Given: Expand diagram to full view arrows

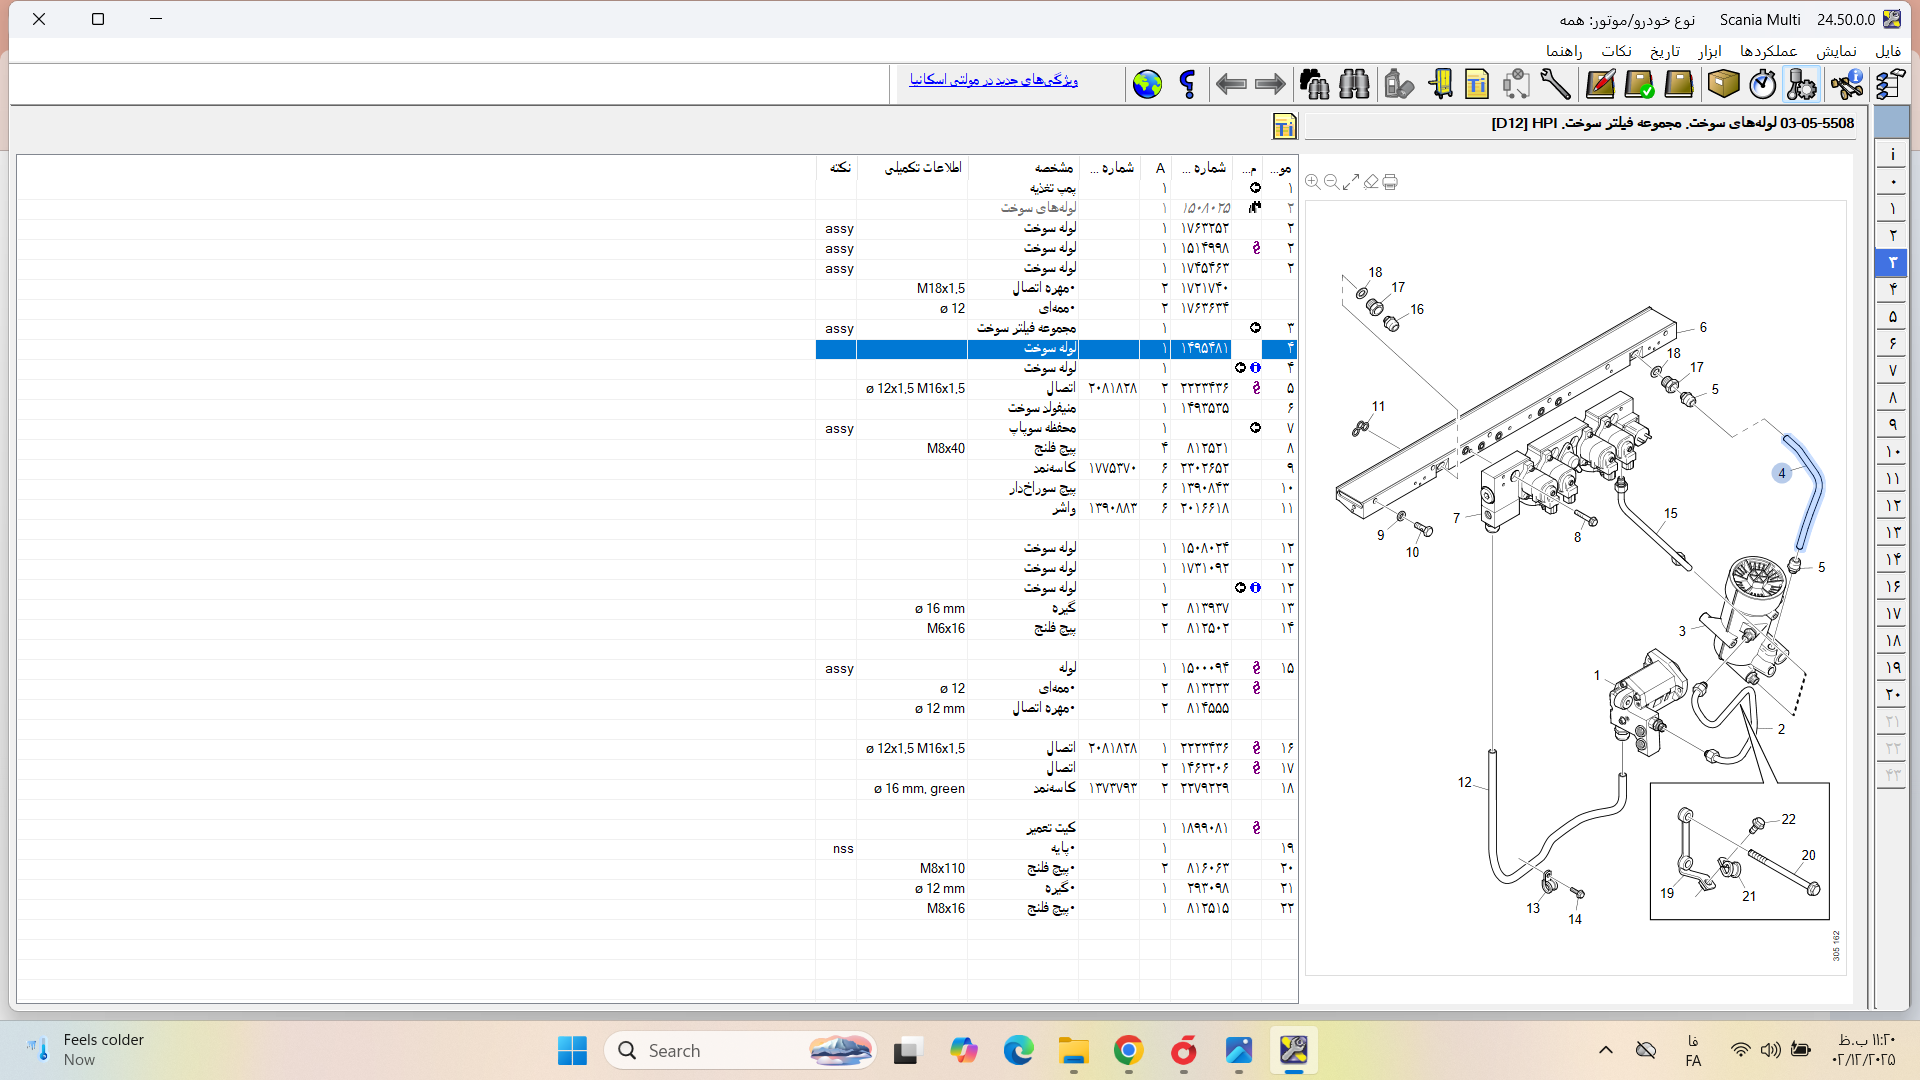Looking at the screenshot, I should [1351, 182].
